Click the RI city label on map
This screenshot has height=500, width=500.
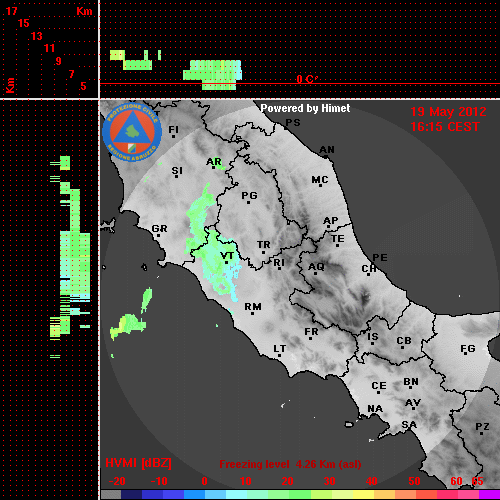point(279,263)
